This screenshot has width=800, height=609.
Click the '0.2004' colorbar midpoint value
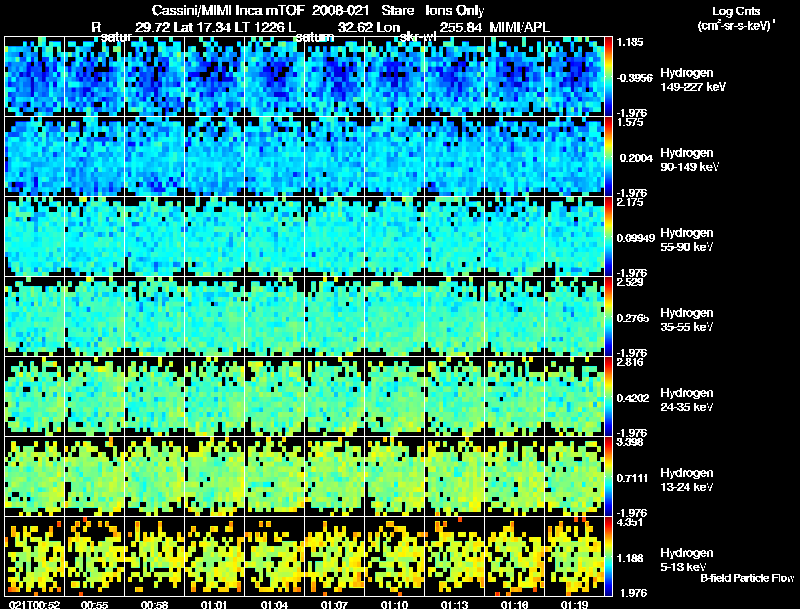pyautogui.click(x=636, y=158)
